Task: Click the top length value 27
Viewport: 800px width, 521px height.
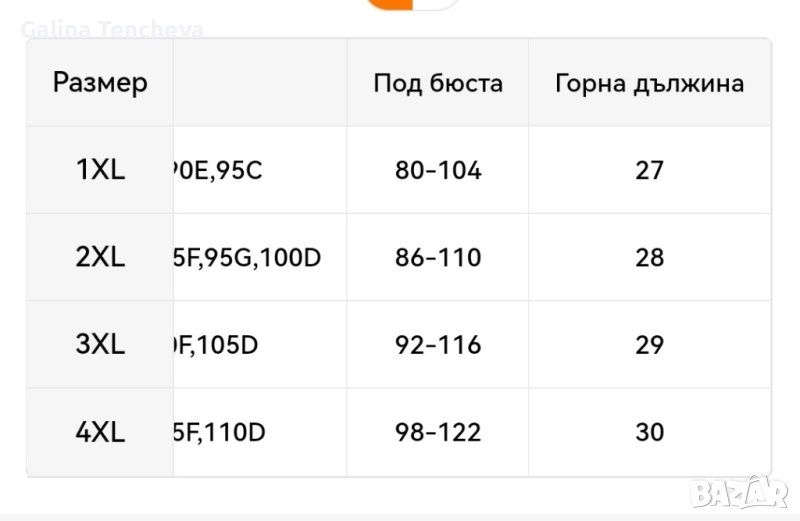Action: (649, 170)
